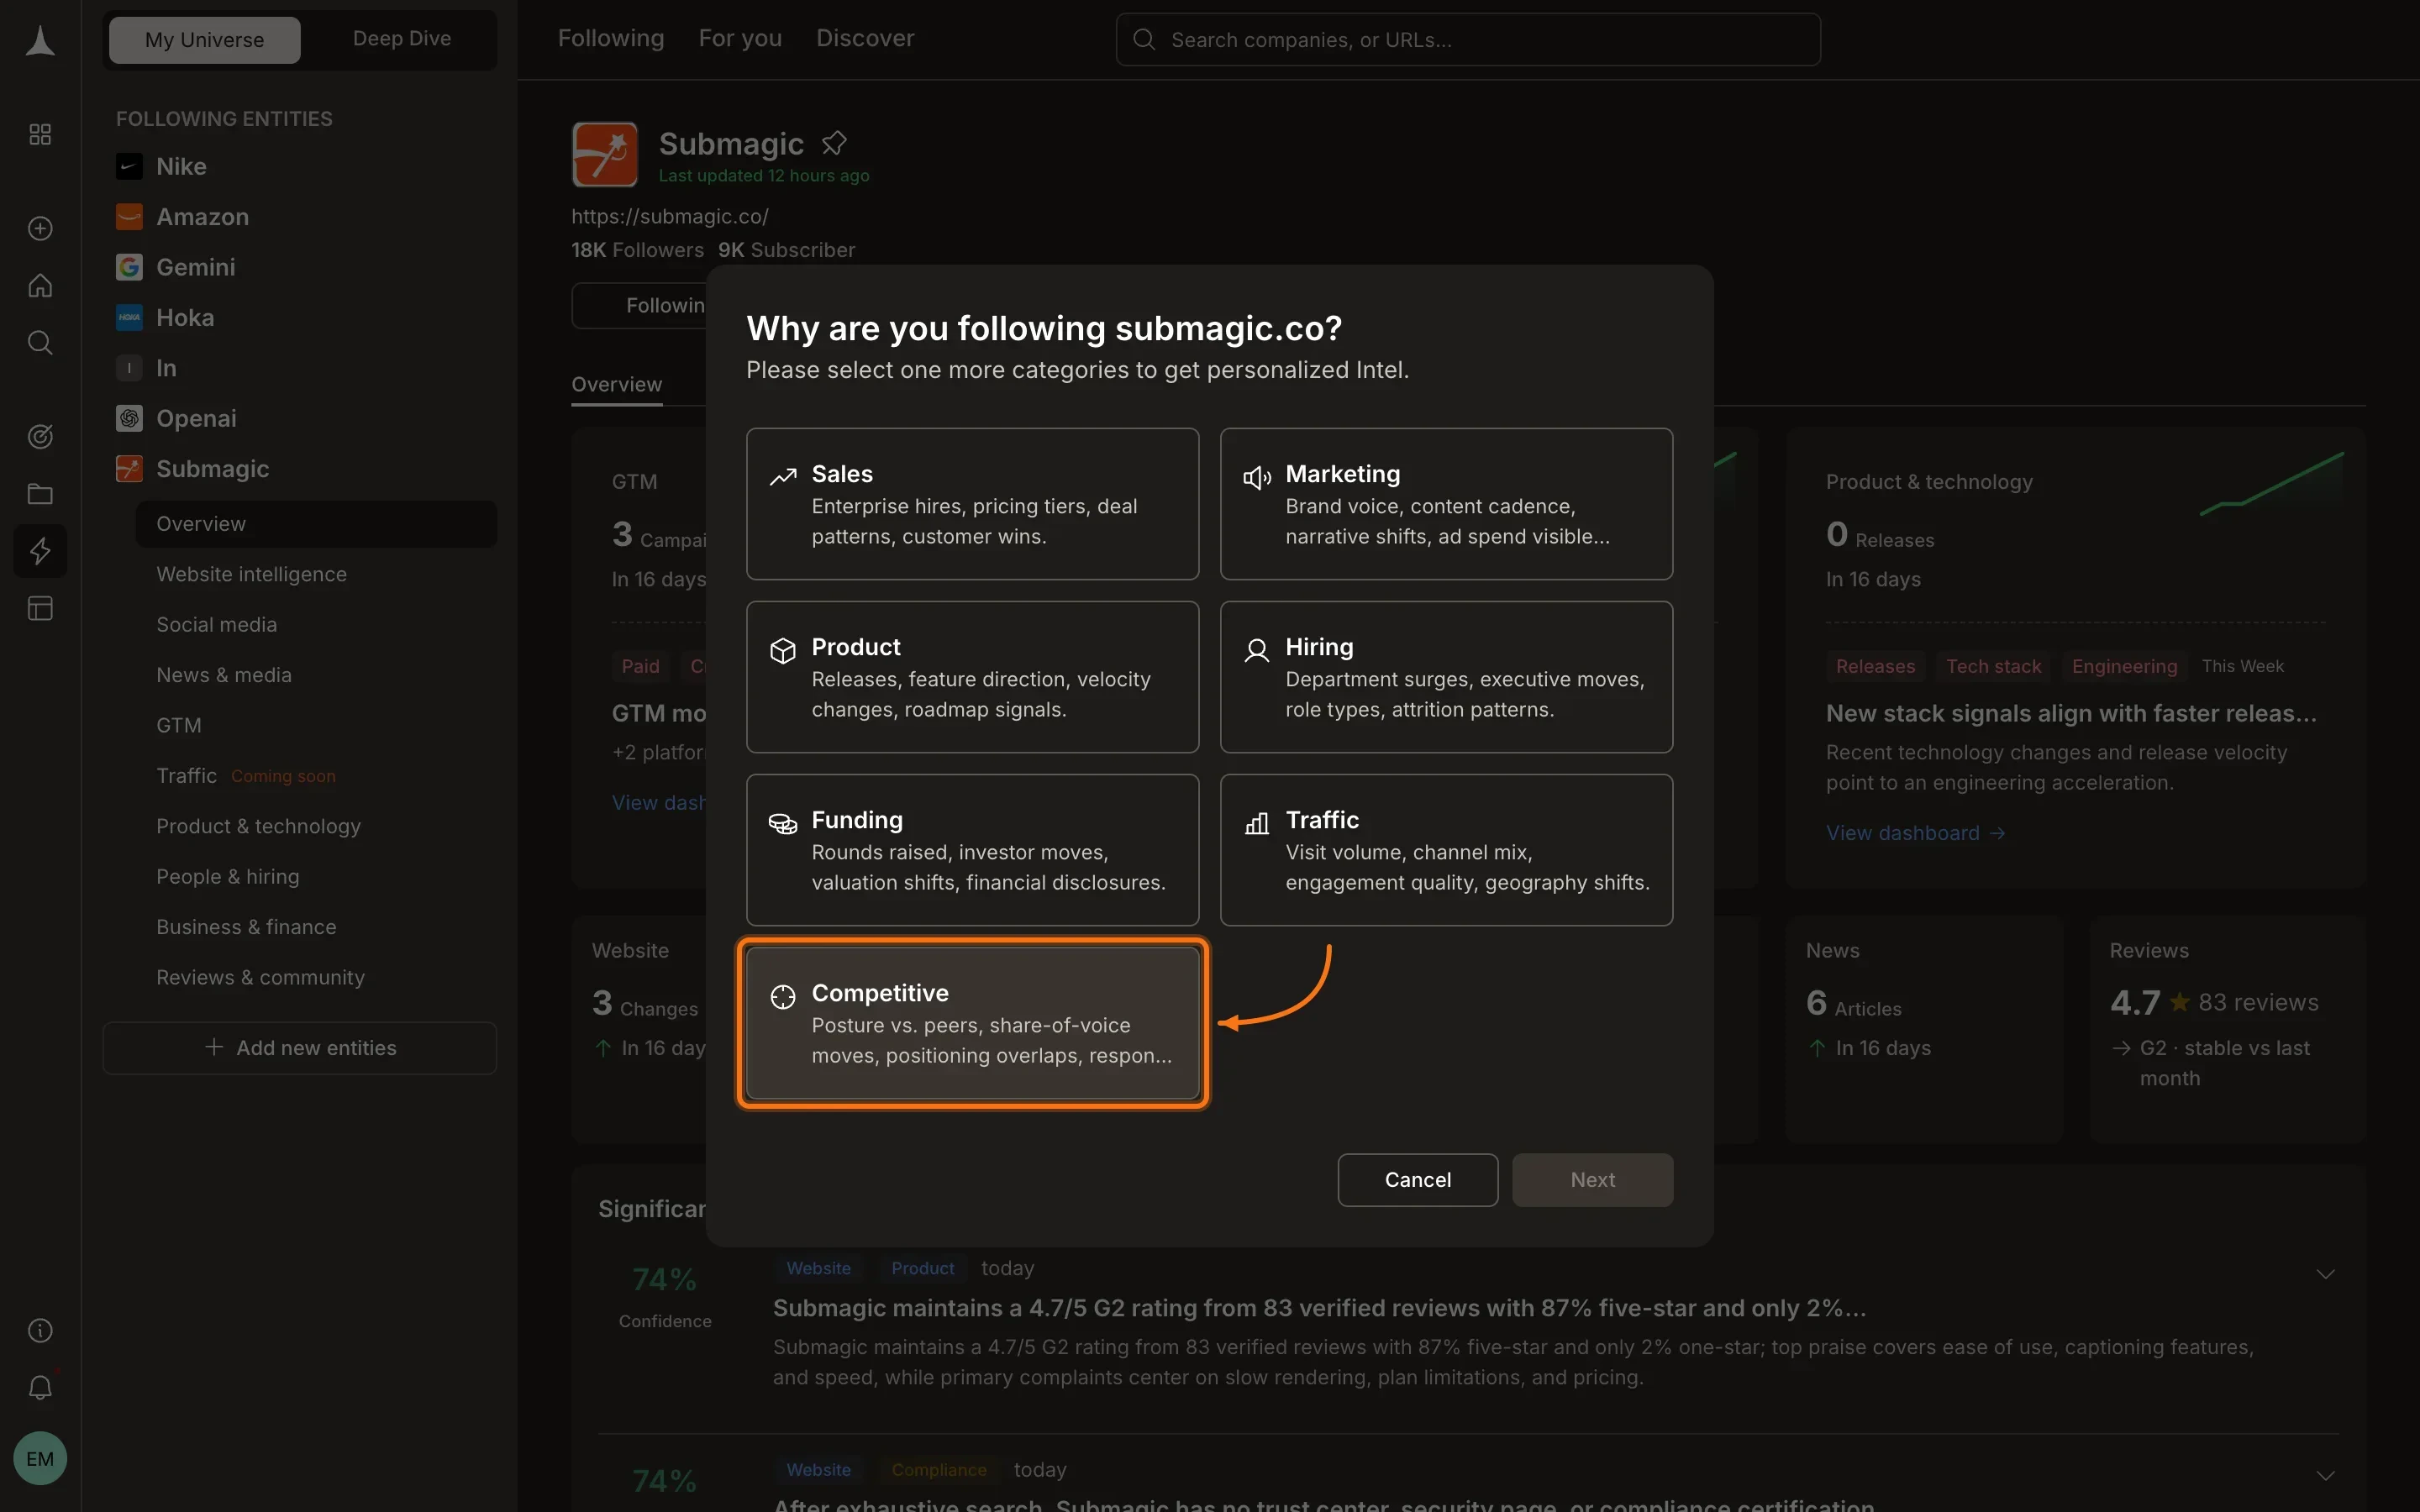The height and width of the screenshot is (1512, 2420).
Task: Select the Product category card
Action: pyautogui.click(x=972, y=677)
